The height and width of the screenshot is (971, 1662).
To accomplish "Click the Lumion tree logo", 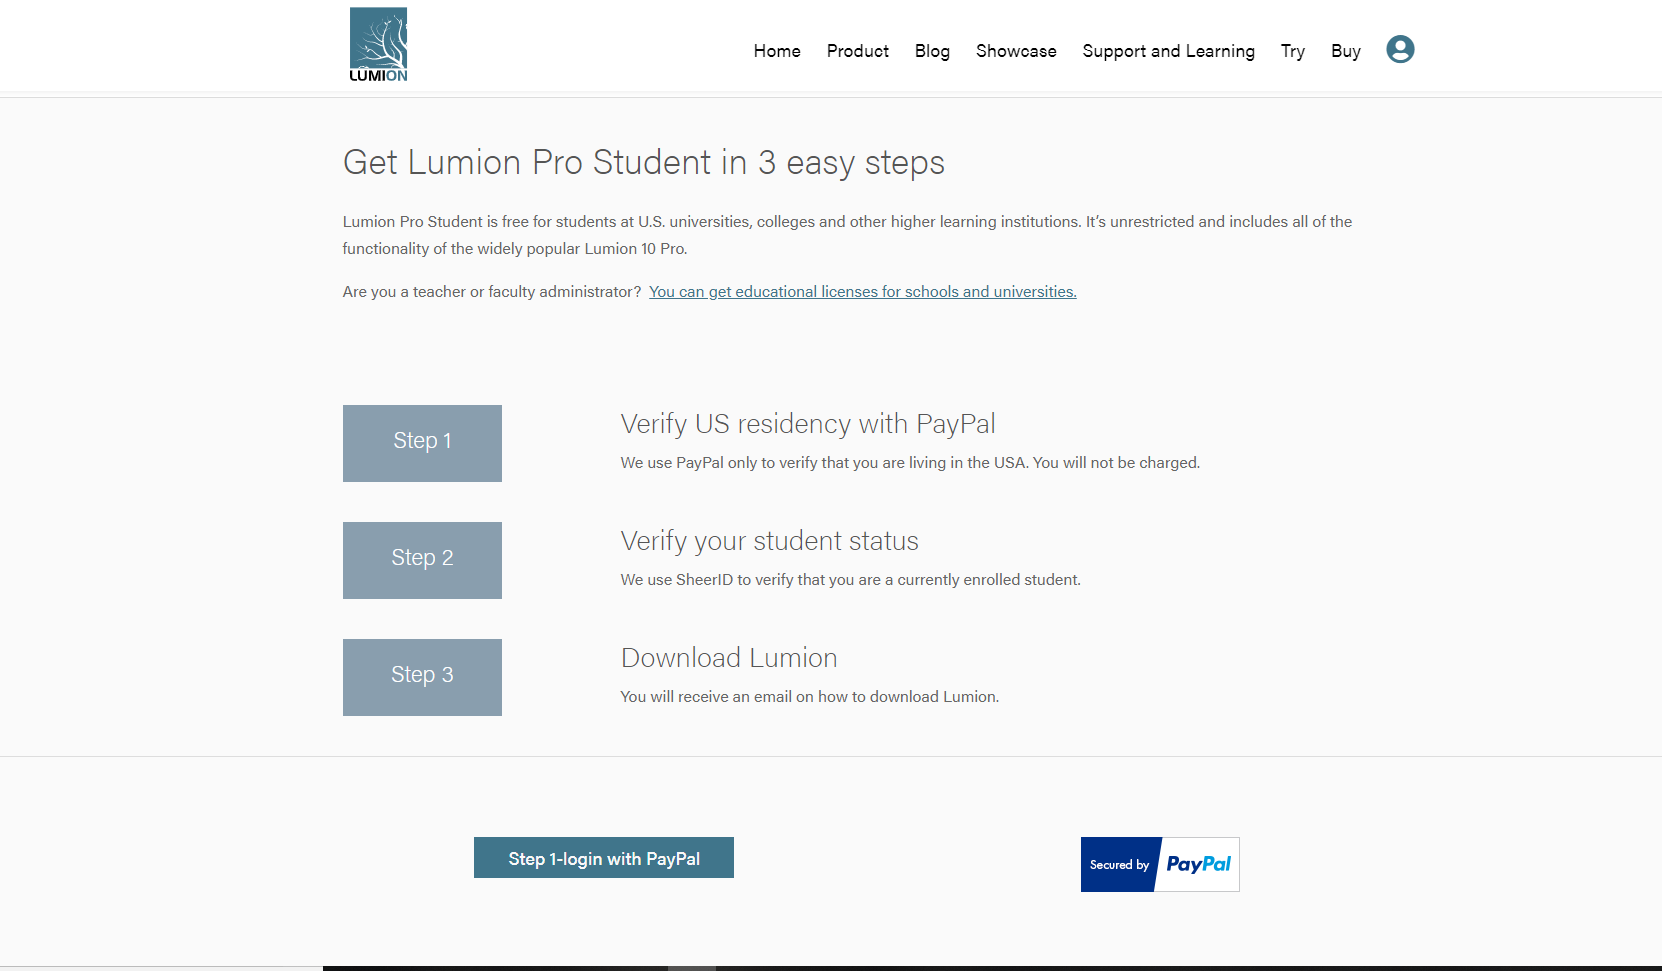I will 378,45.
